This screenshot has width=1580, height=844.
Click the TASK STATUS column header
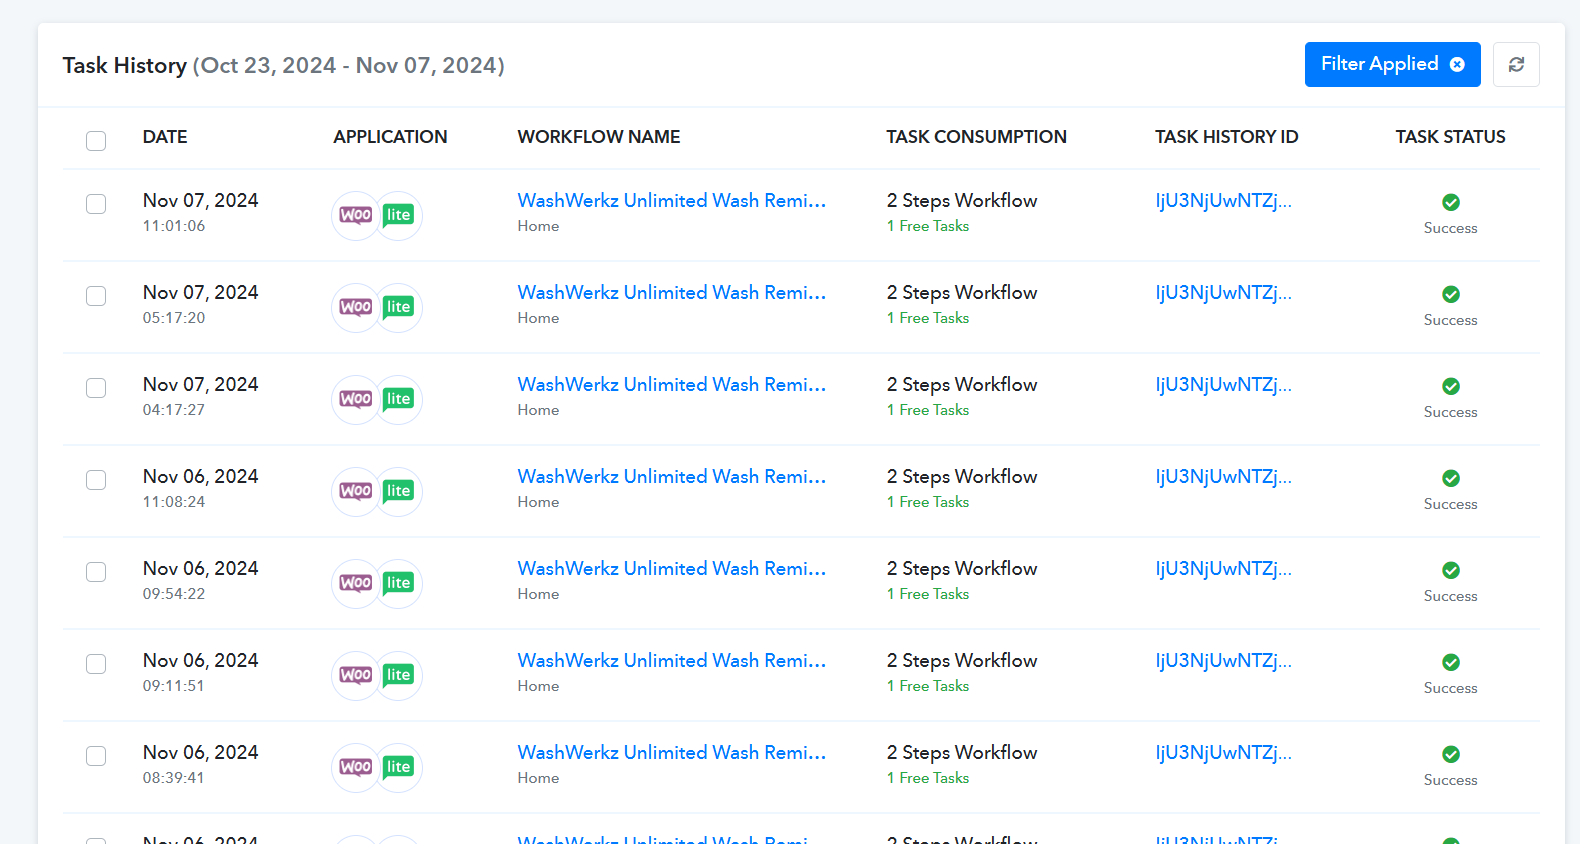[x=1450, y=137]
